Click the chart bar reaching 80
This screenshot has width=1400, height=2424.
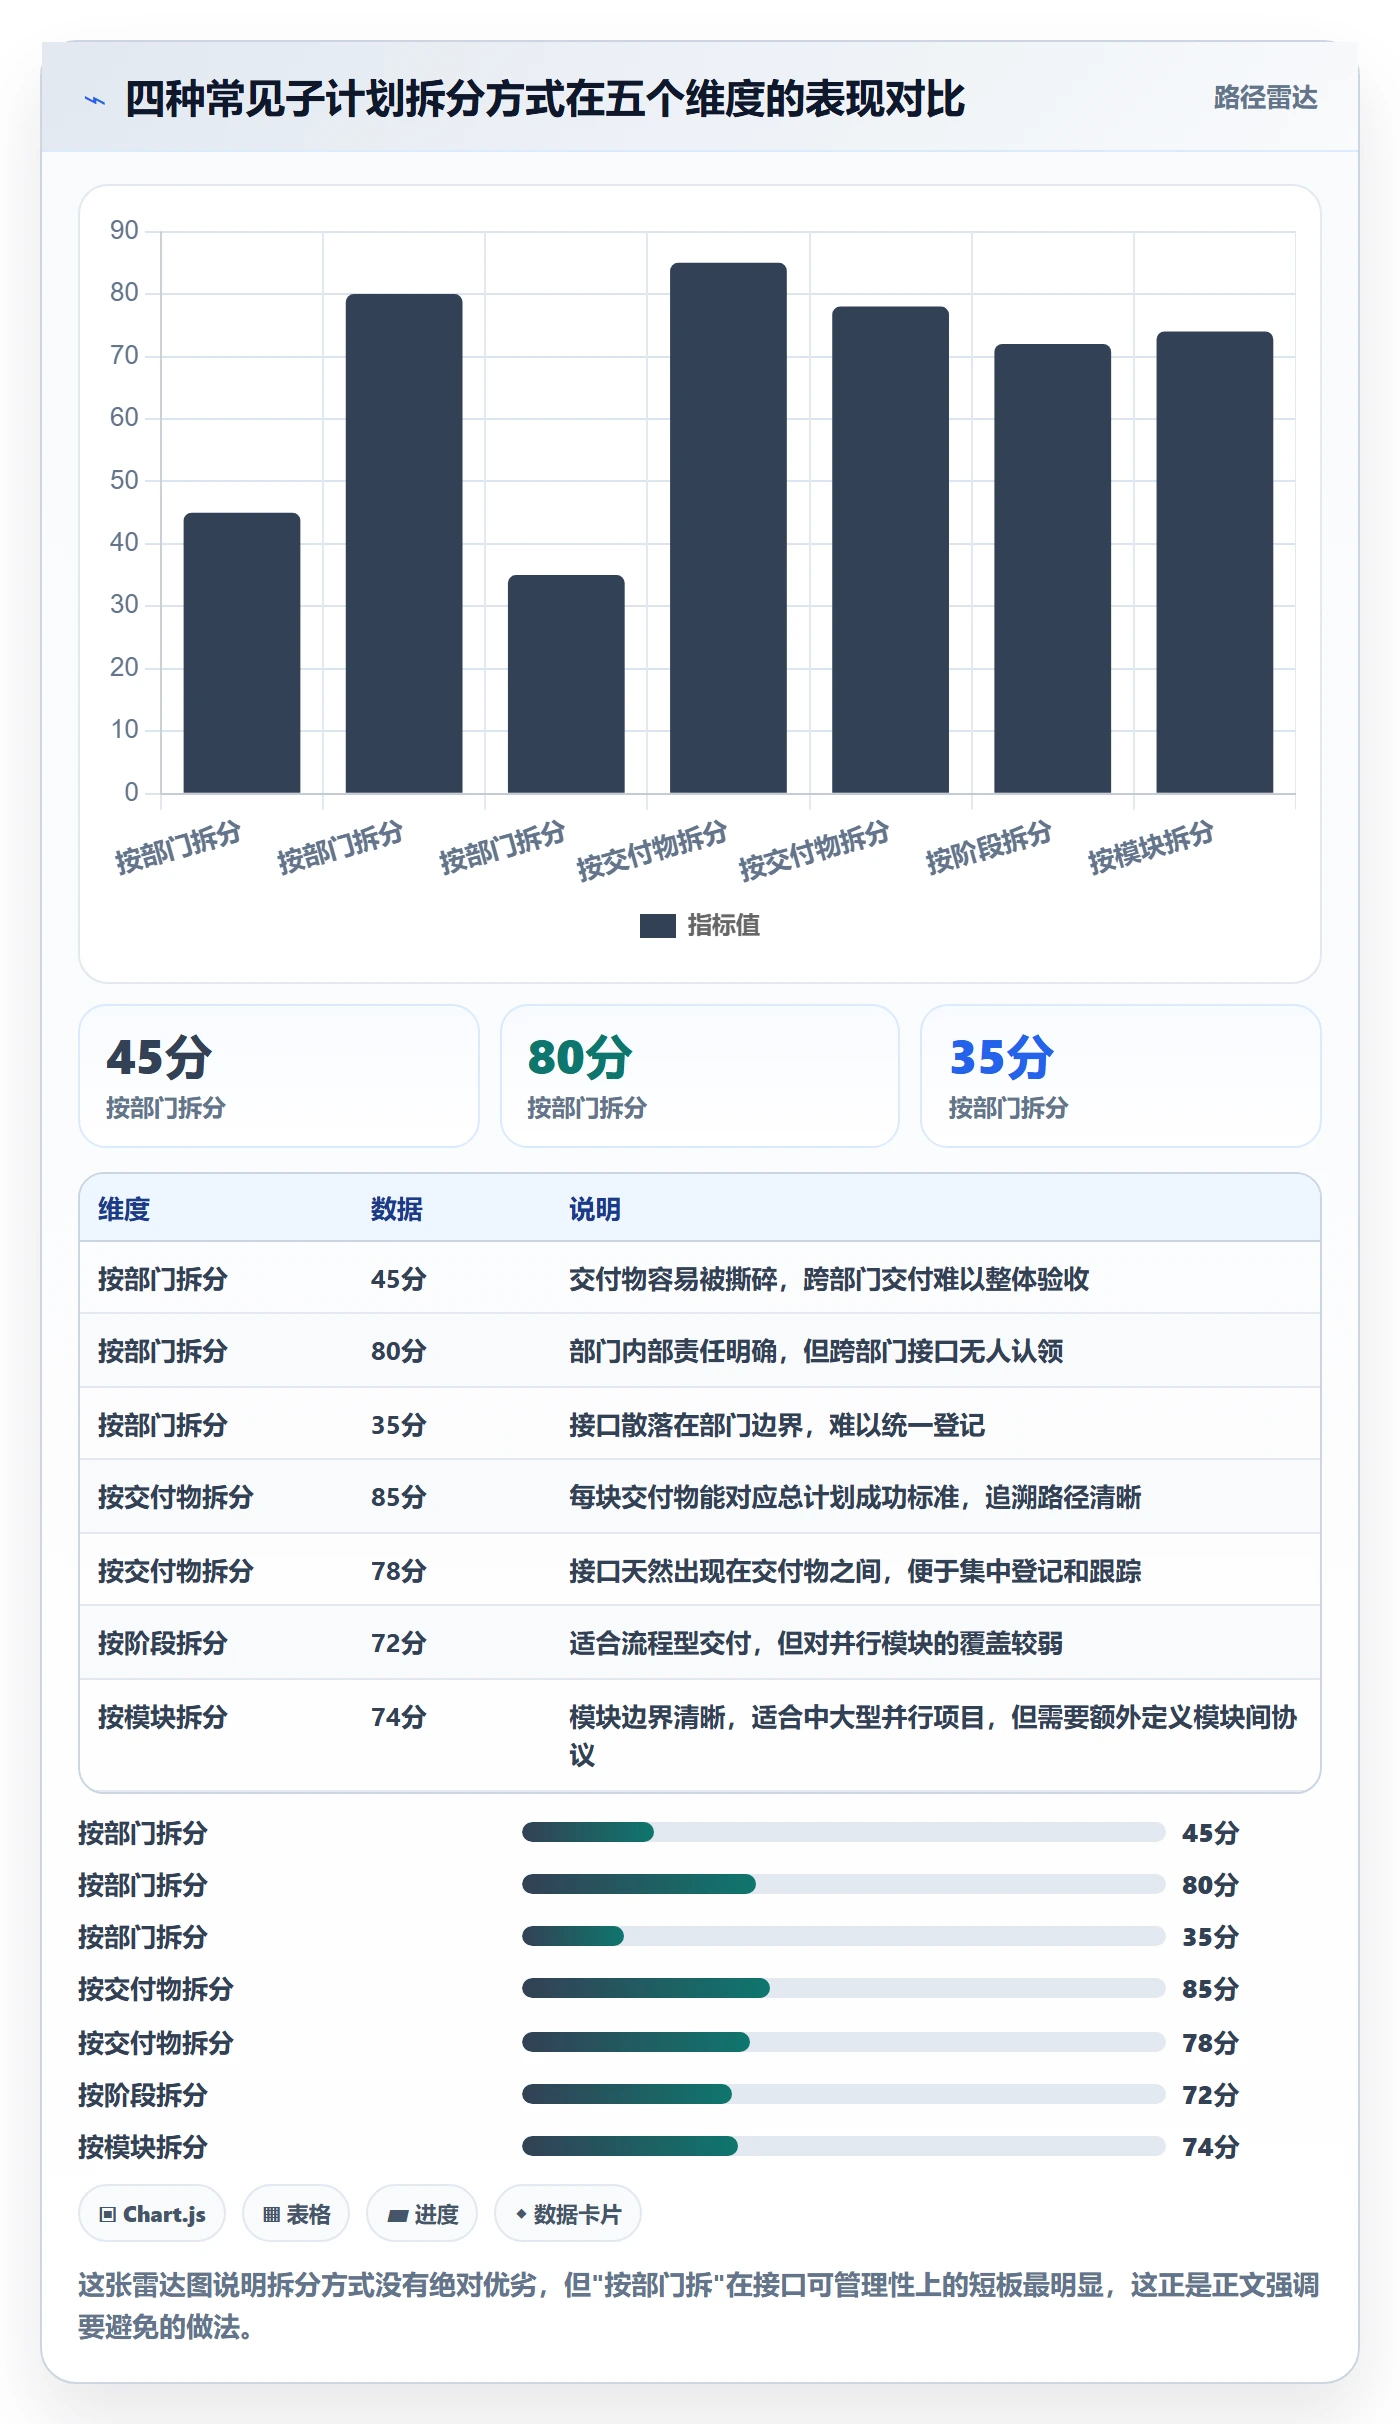coord(404,543)
